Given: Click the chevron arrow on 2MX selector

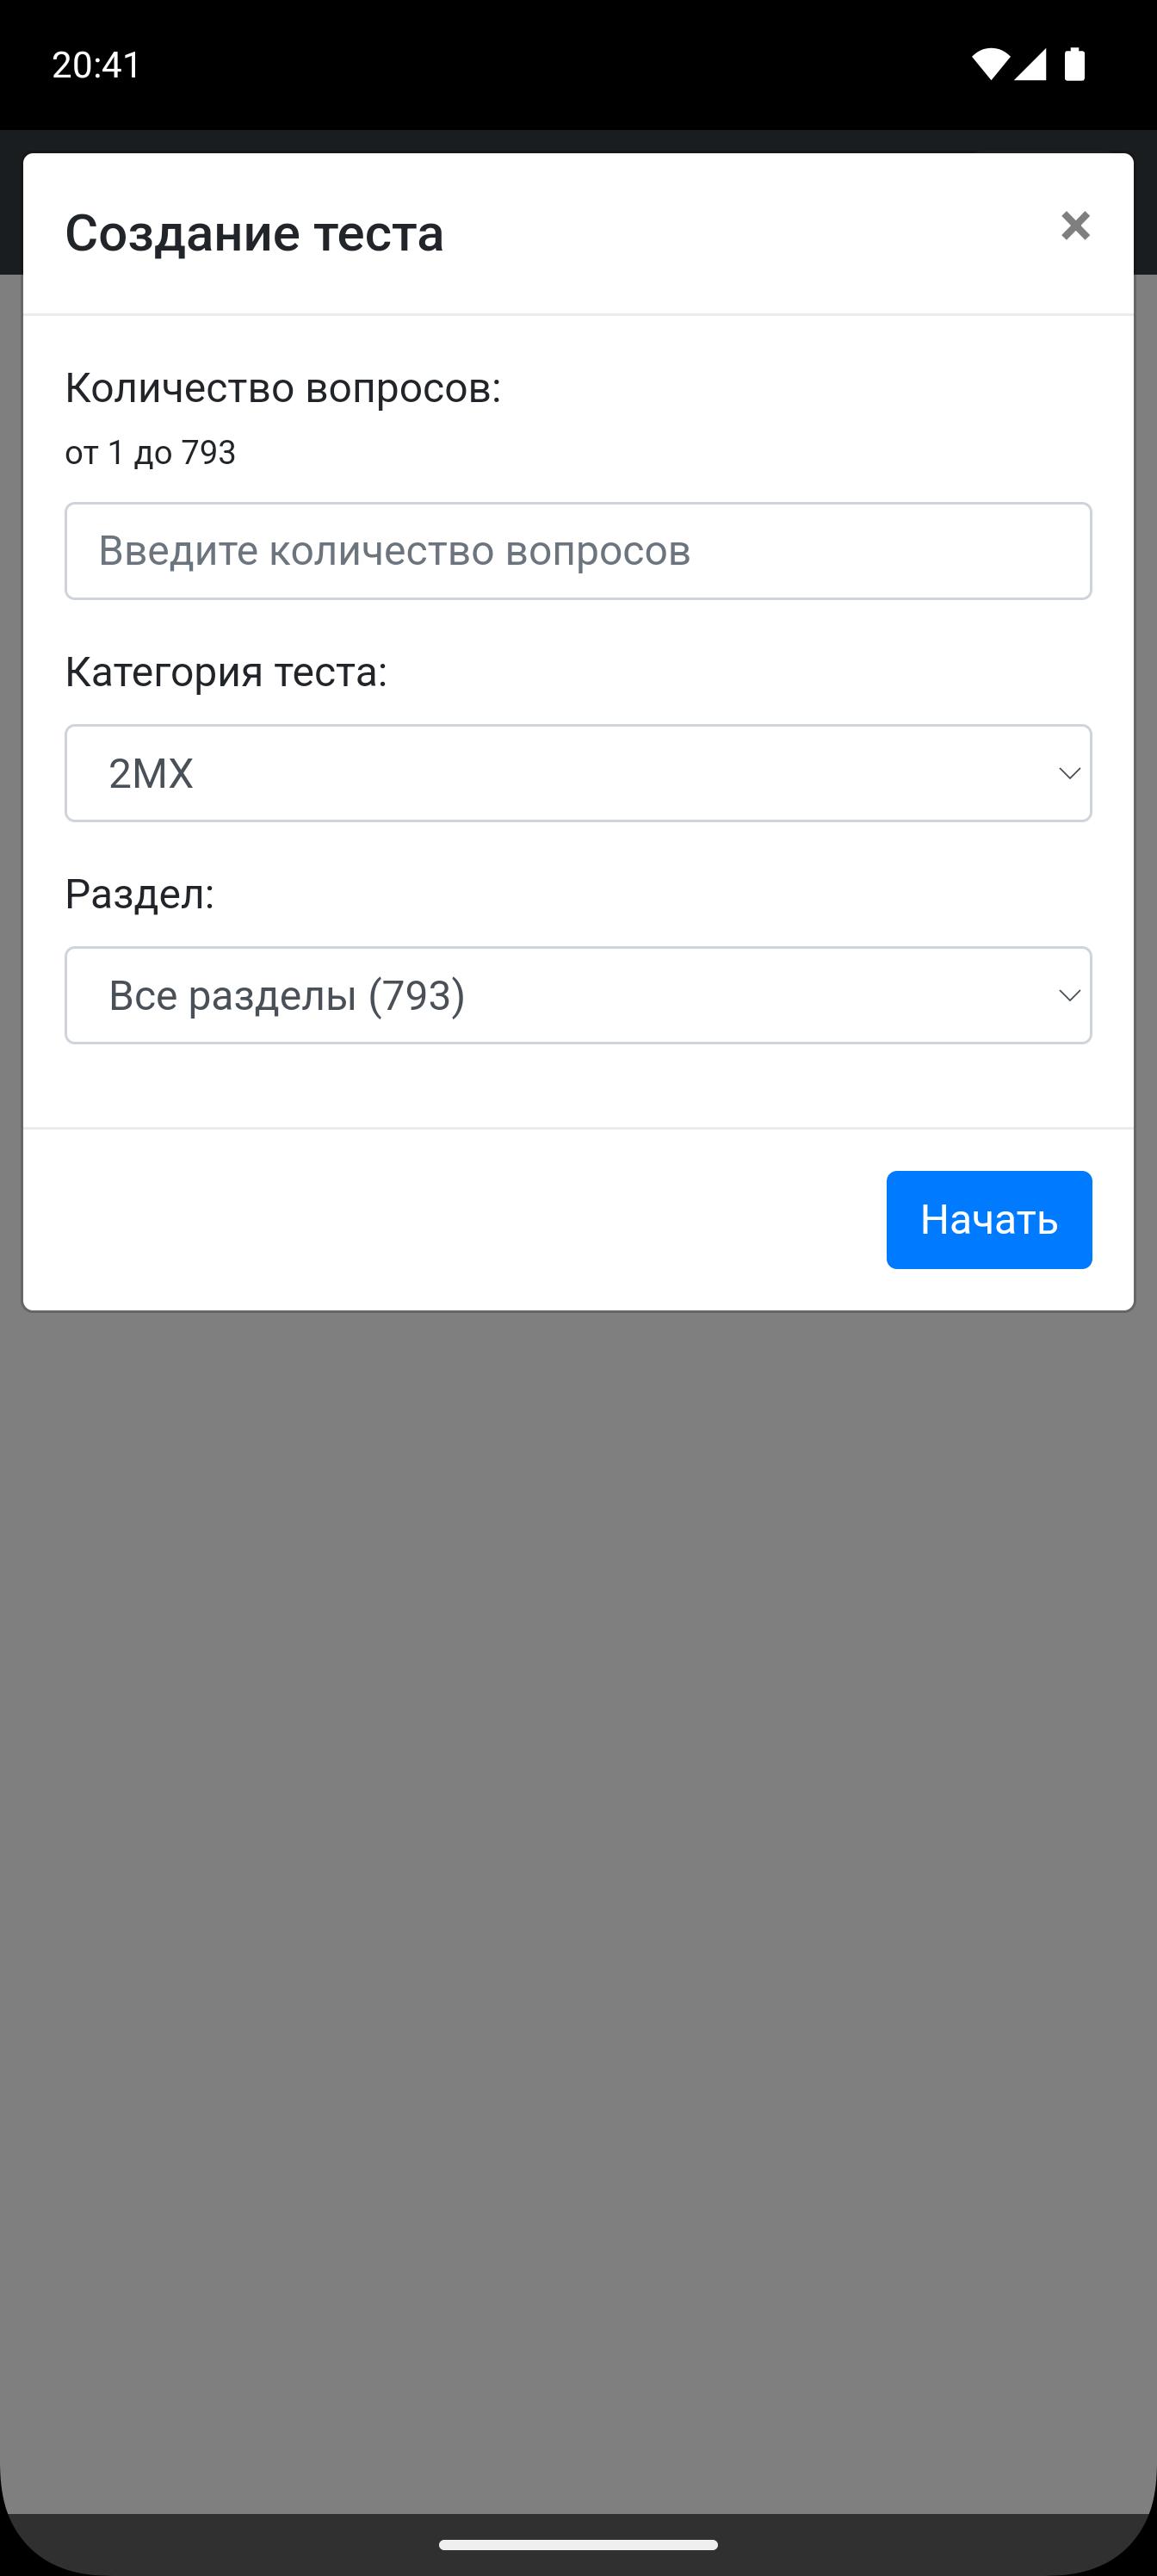Looking at the screenshot, I should click(x=1069, y=774).
